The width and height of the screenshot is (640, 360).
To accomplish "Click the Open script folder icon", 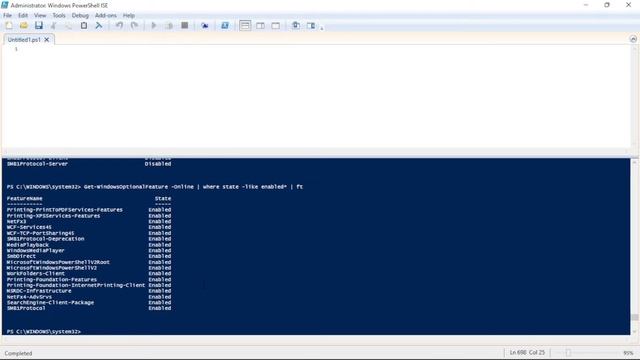I will tap(24, 25).
